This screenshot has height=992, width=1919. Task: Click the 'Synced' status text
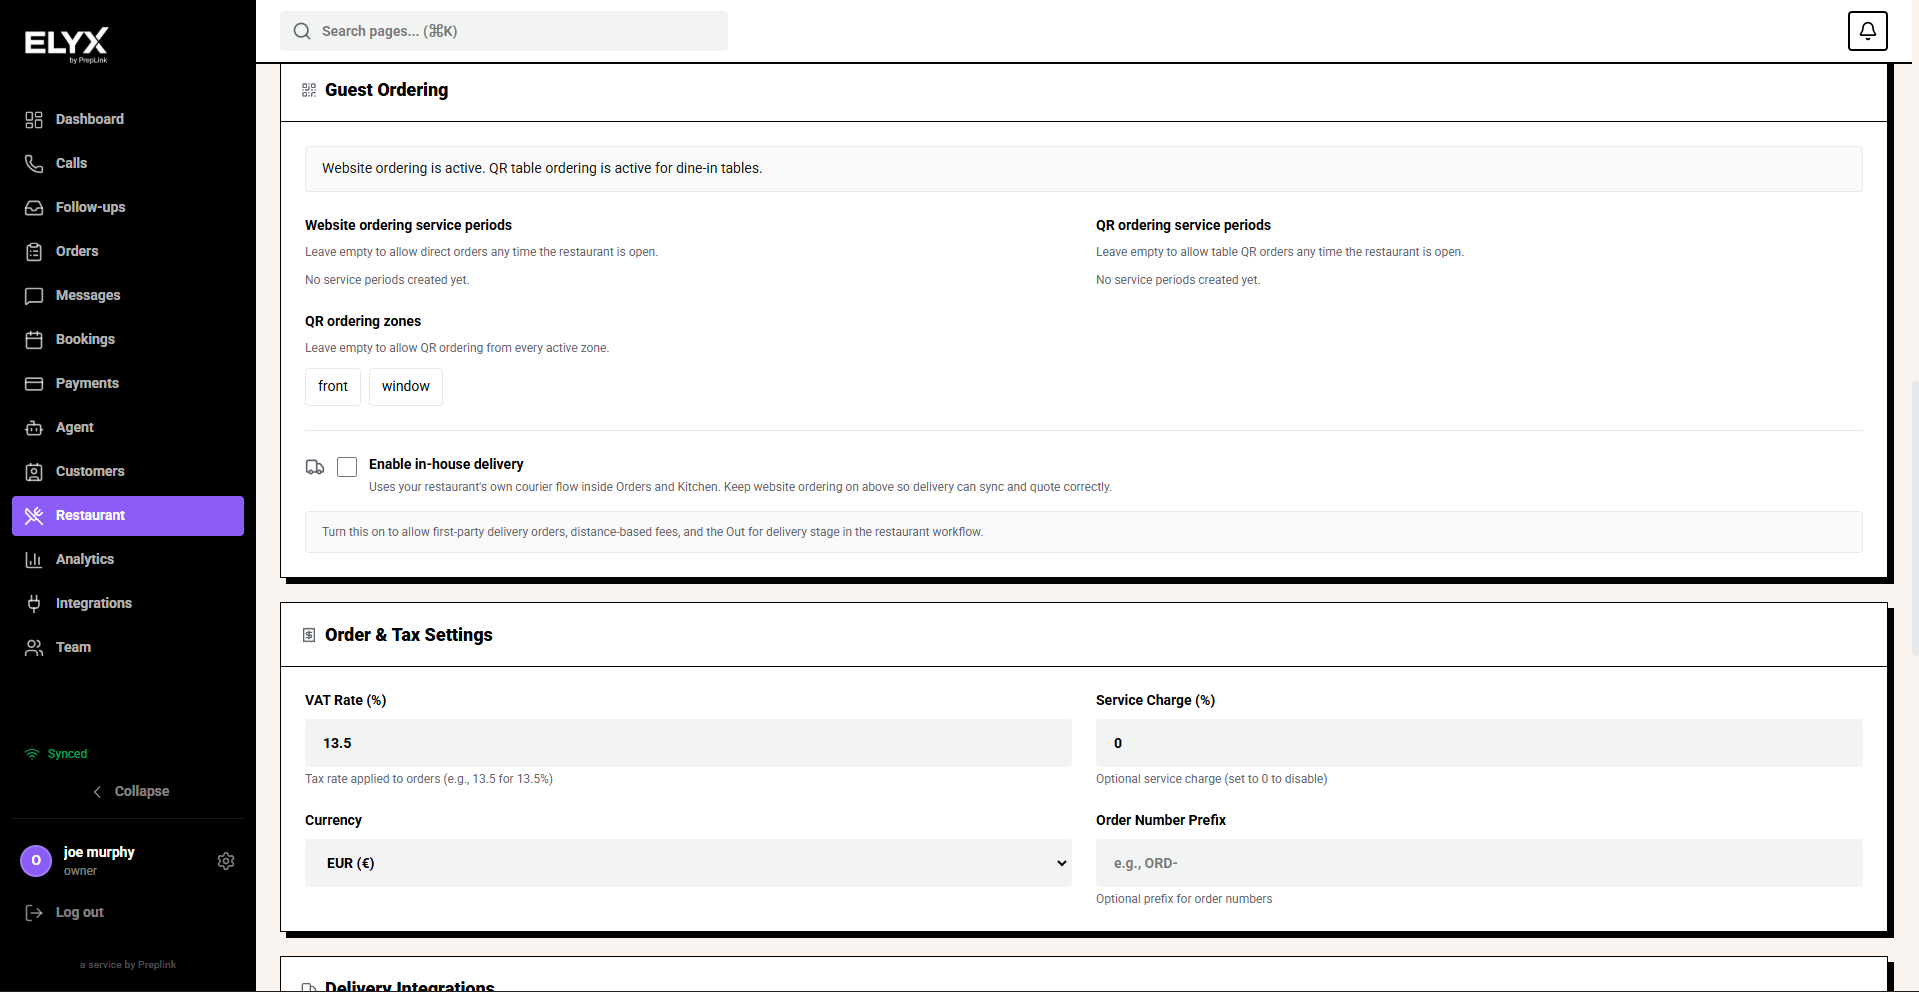click(67, 754)
